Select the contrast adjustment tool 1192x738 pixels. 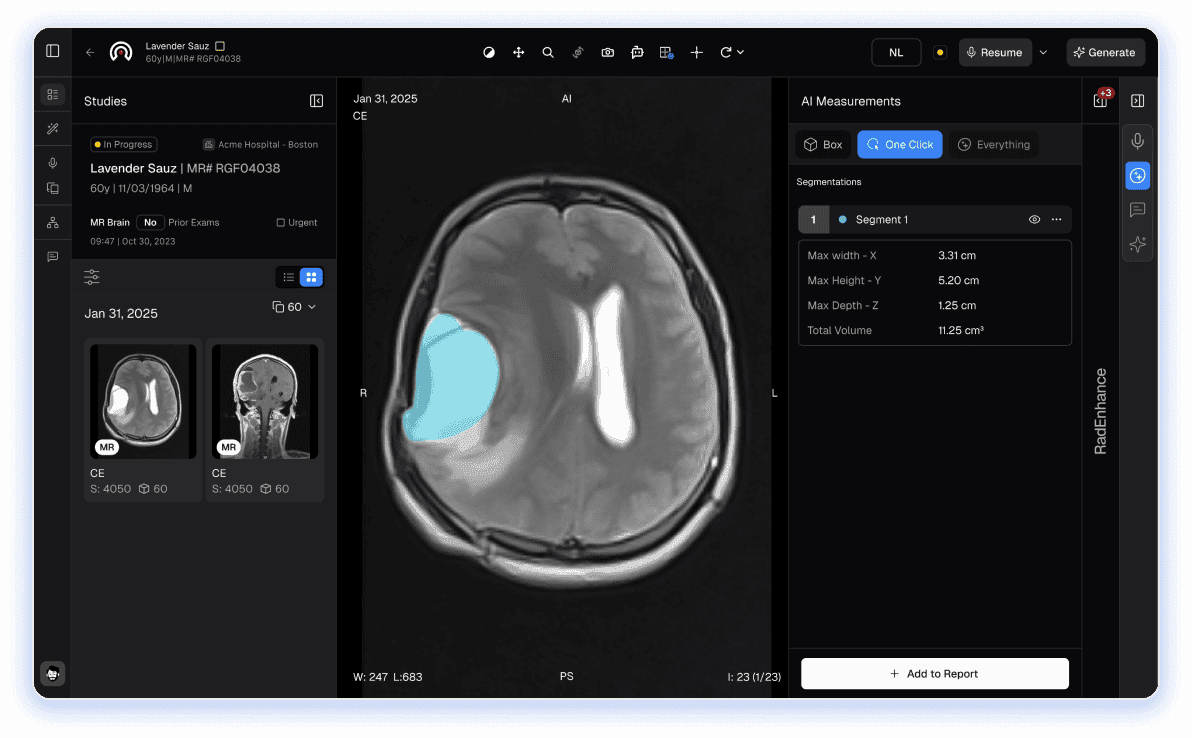pos(489,52)
